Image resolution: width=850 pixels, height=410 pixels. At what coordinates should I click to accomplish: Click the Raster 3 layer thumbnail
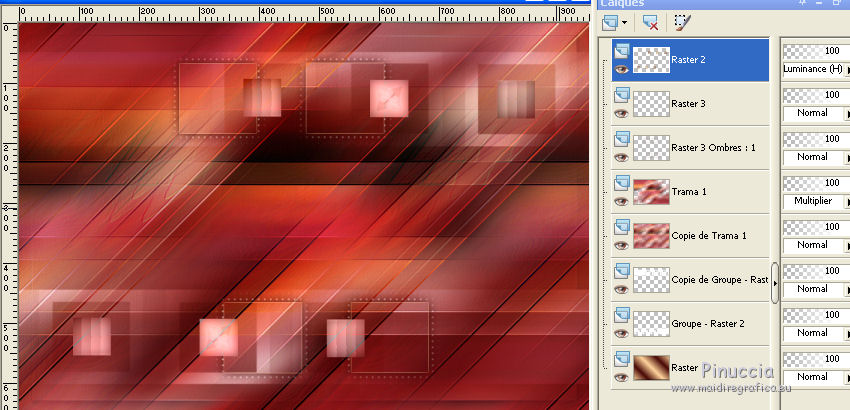[652, 104]
